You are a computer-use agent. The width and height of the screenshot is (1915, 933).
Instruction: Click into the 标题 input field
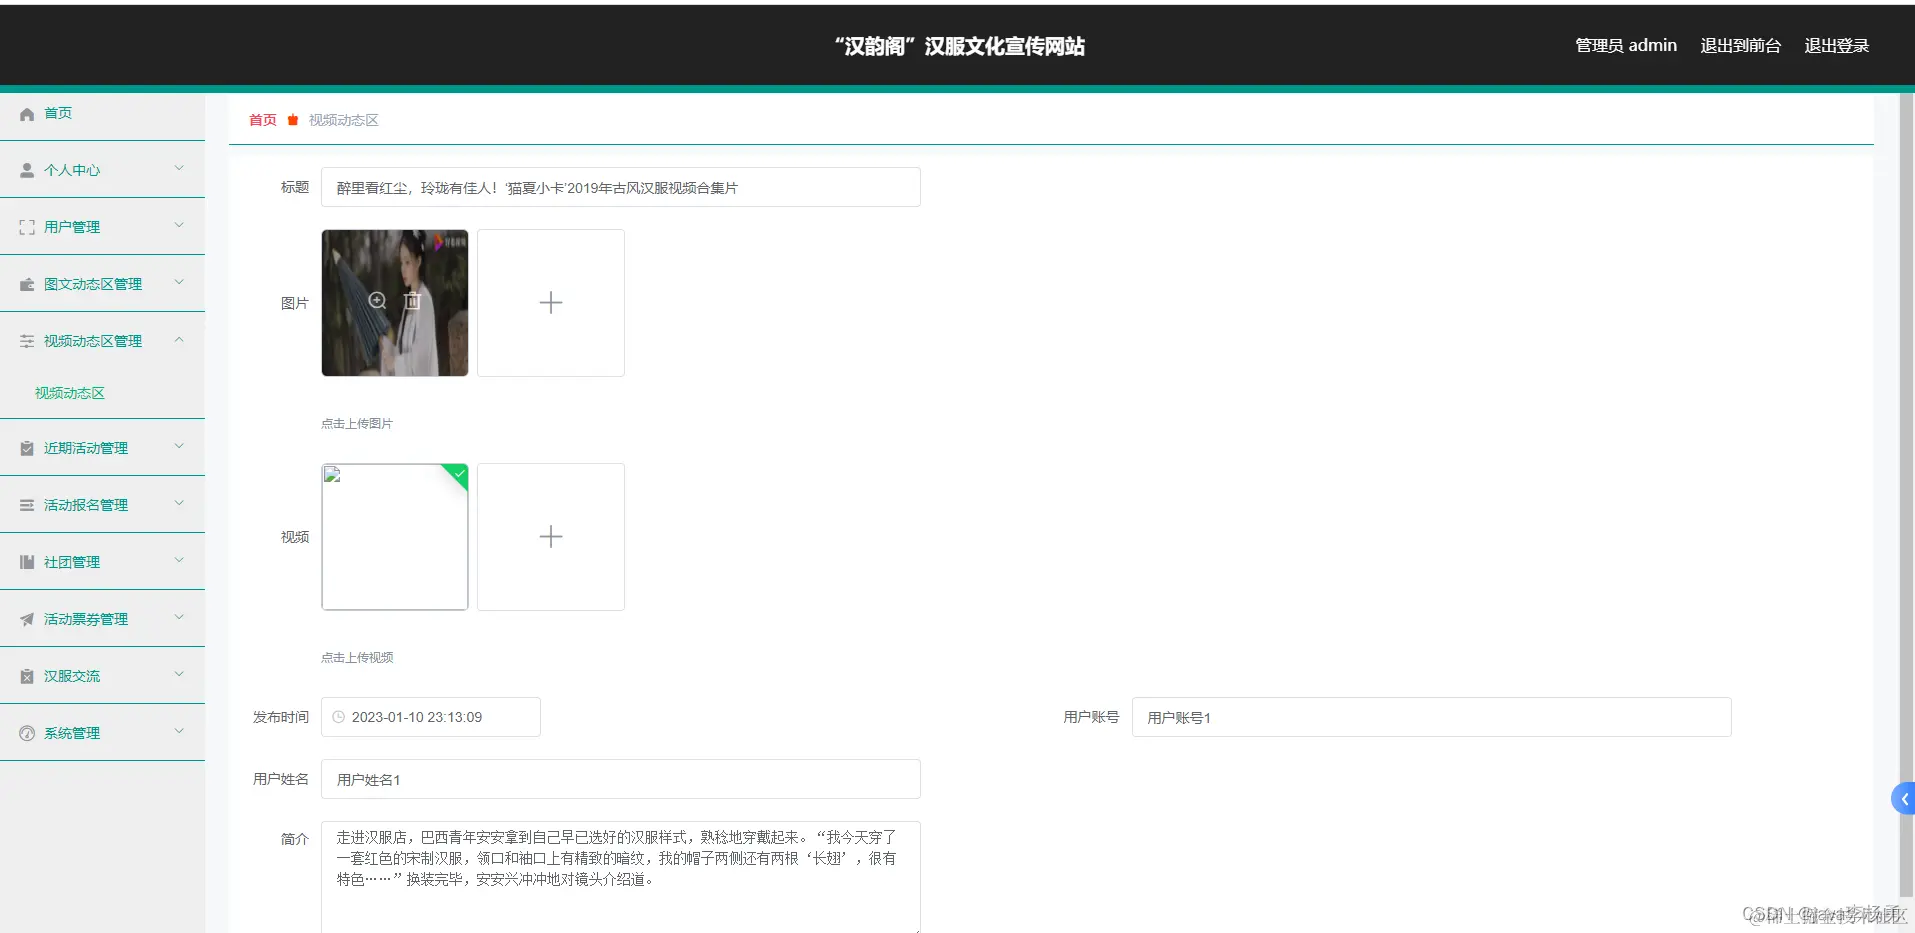click(620, 187)
